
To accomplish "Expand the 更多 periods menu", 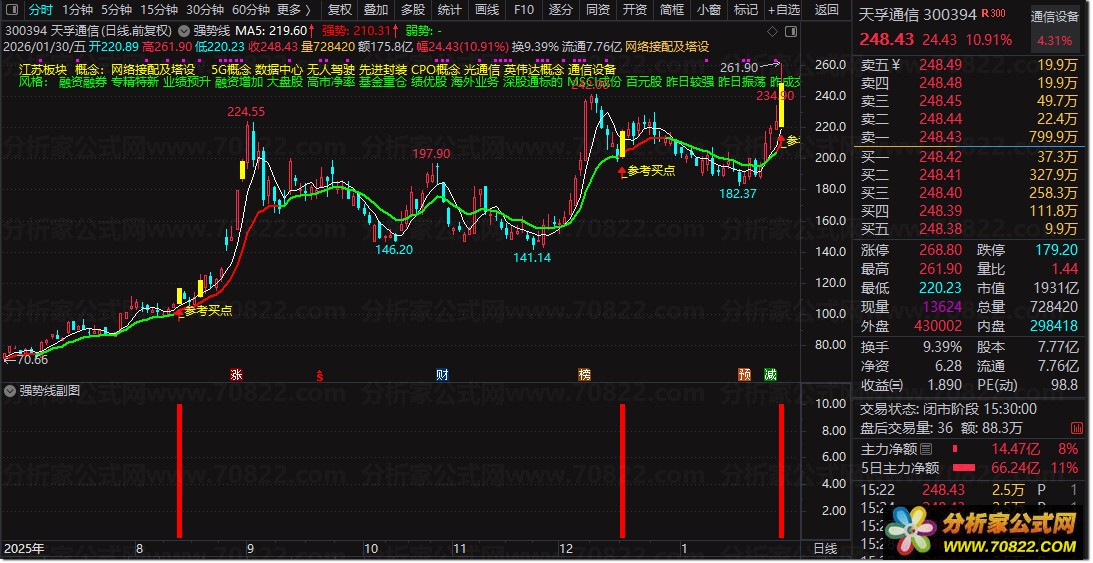I will coord(293,10).
